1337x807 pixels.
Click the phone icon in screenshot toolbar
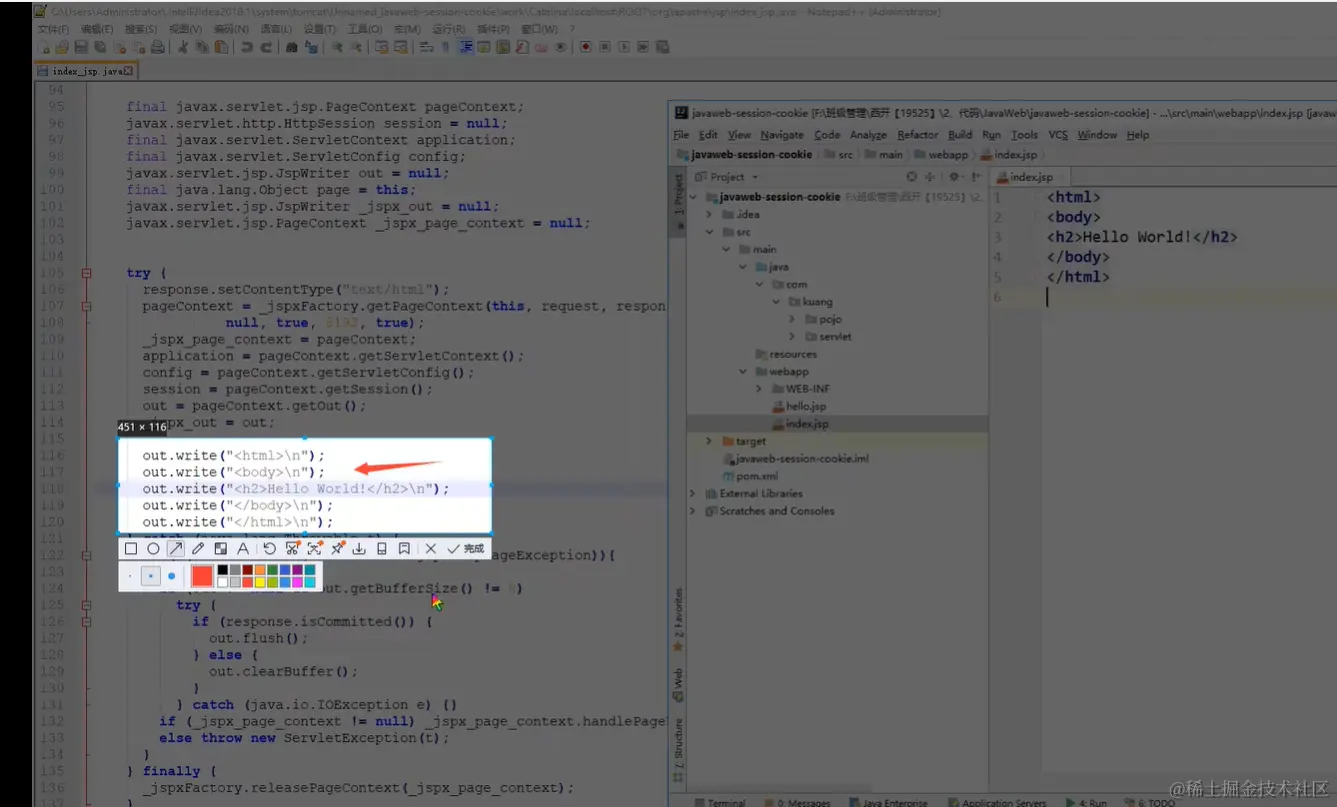tap(382, 549)
